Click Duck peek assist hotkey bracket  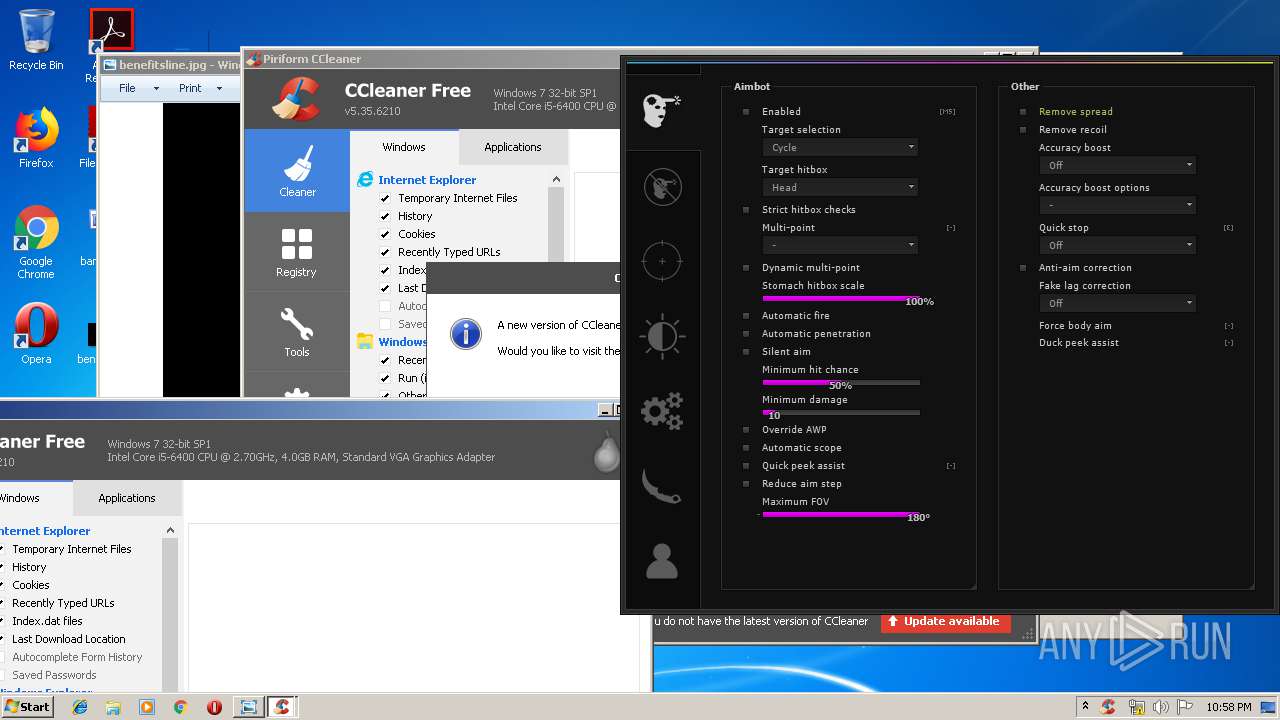1229,343
